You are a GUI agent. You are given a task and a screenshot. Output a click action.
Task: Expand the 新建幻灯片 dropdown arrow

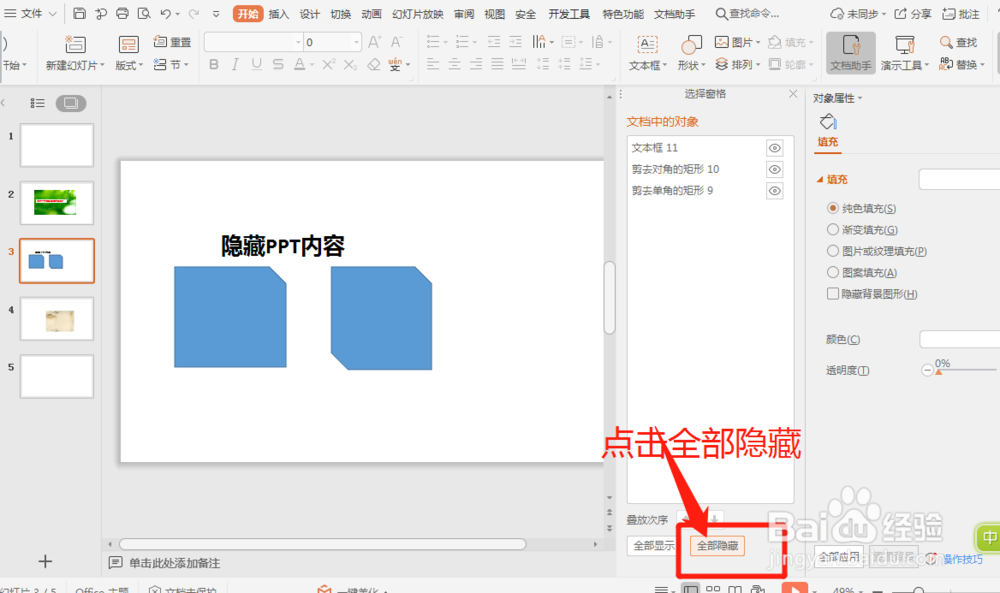pyautogui.click(x=102, y=65)
